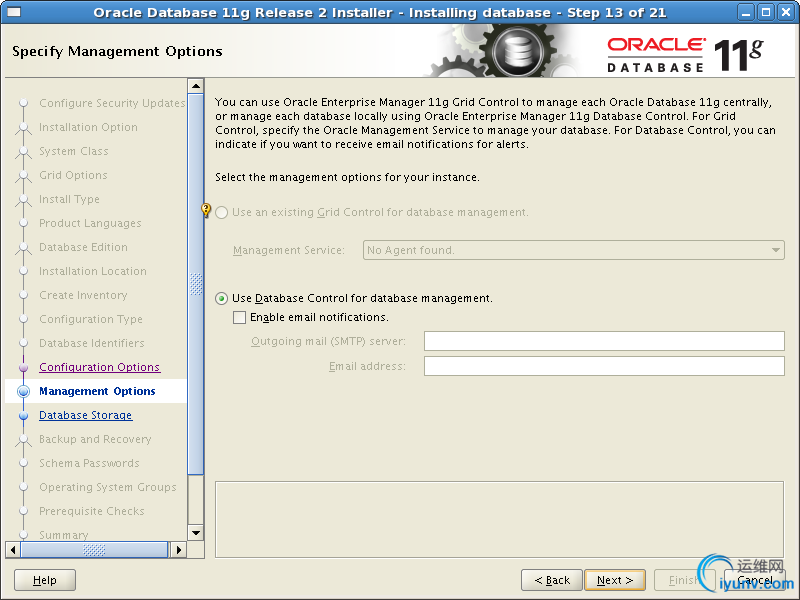Go to Database Storage step link
The width and height of the screenshot is (800, 600).
85,415
